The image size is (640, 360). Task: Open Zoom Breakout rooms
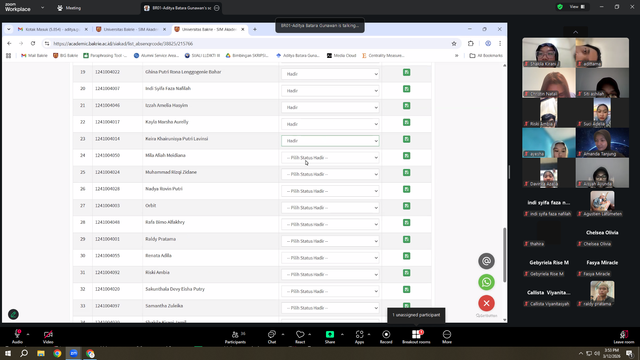(x=416, y=337)
